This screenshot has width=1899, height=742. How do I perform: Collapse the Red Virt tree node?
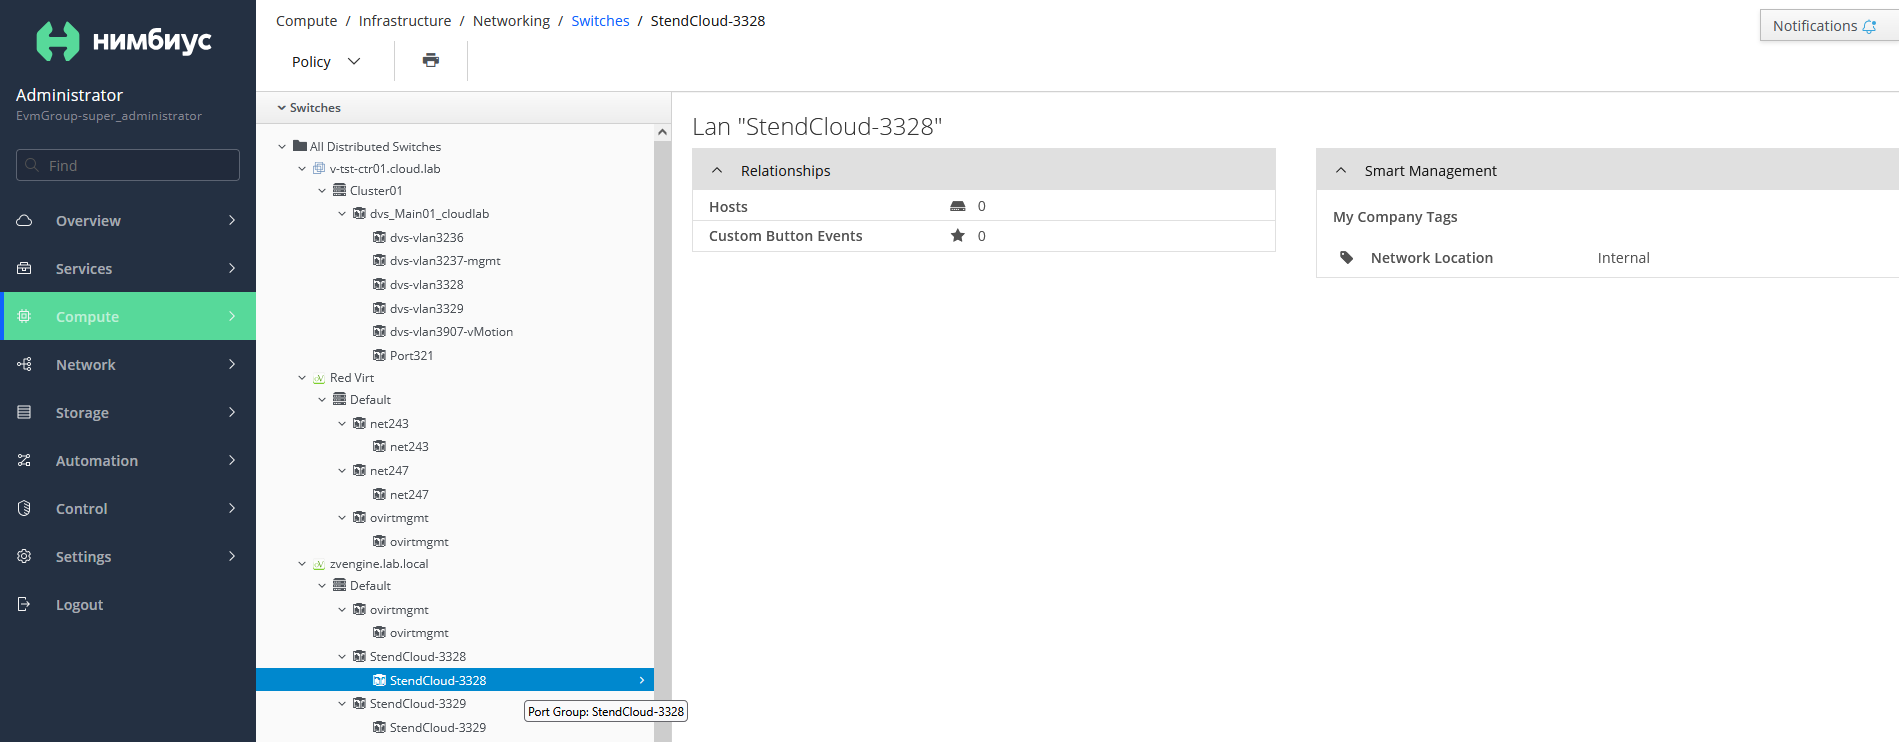[x=302, y=378]
